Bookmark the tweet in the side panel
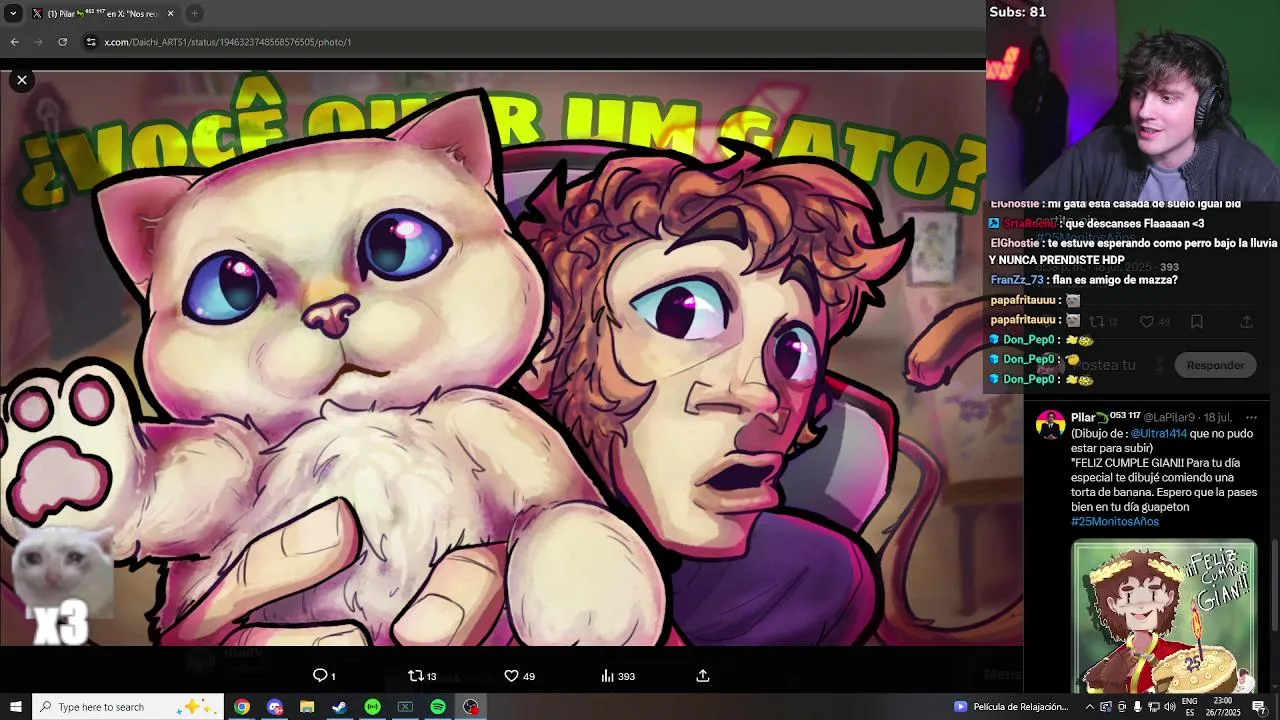Screen dimensions: 1280x720 click(1197, 322)
